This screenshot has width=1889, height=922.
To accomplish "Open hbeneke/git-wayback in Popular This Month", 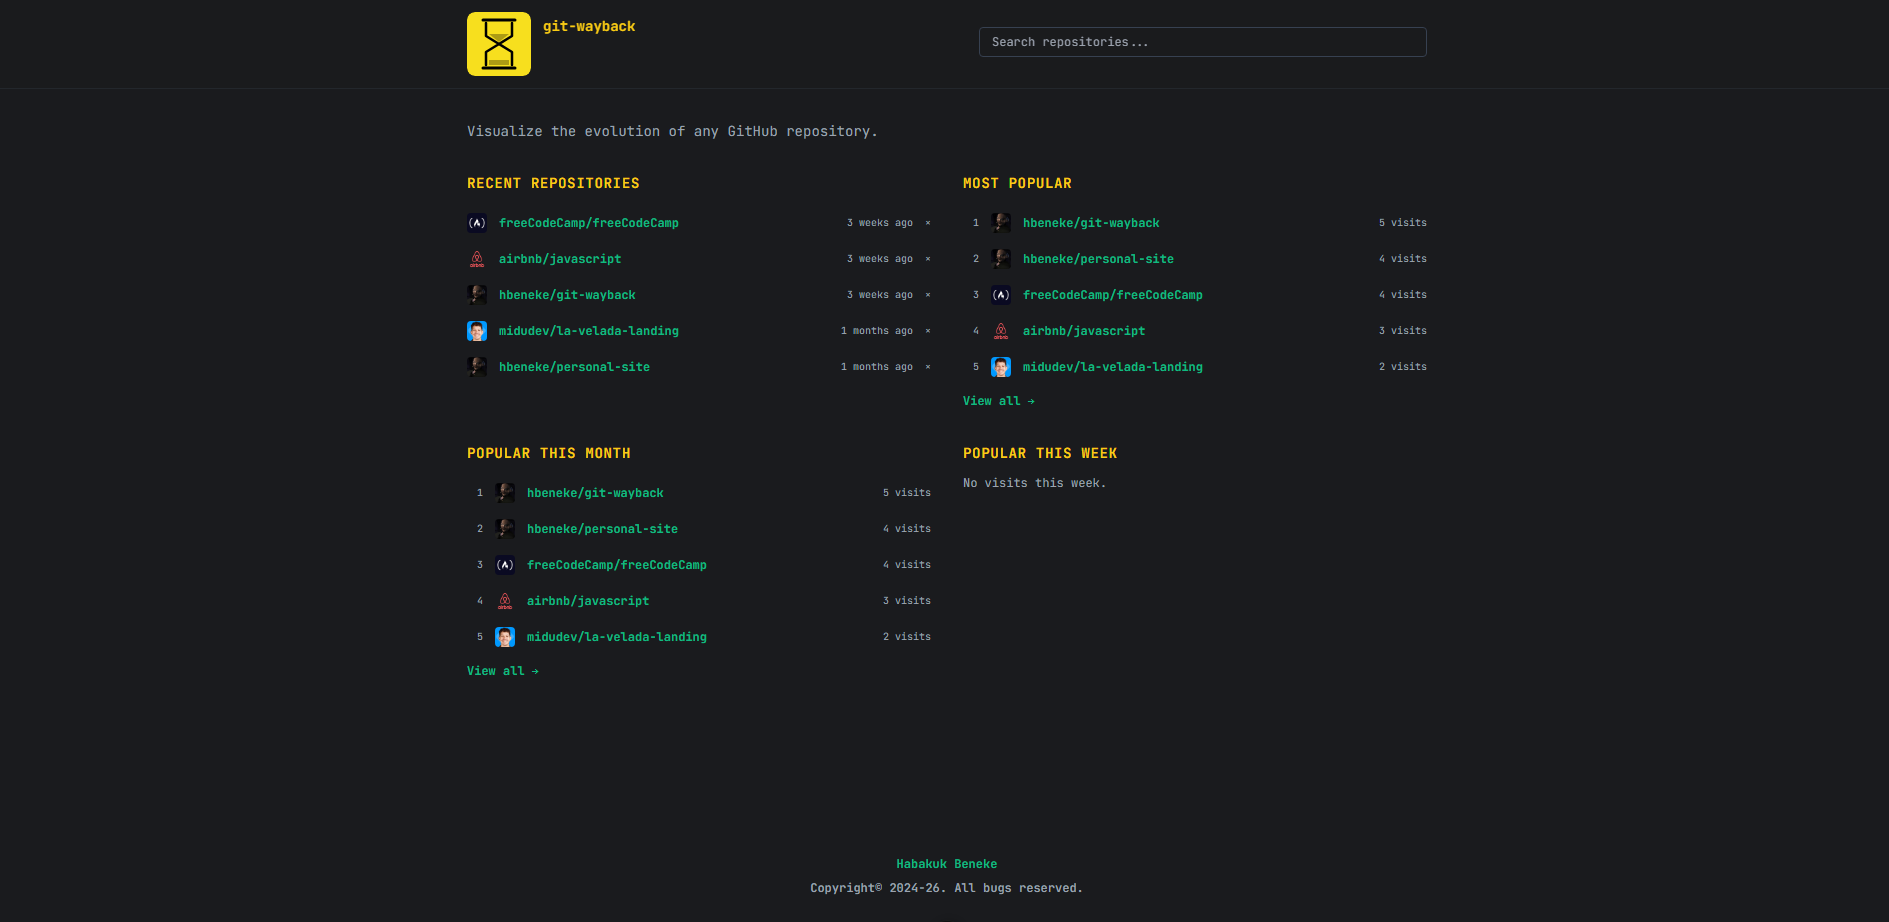I will pos(595,493).
